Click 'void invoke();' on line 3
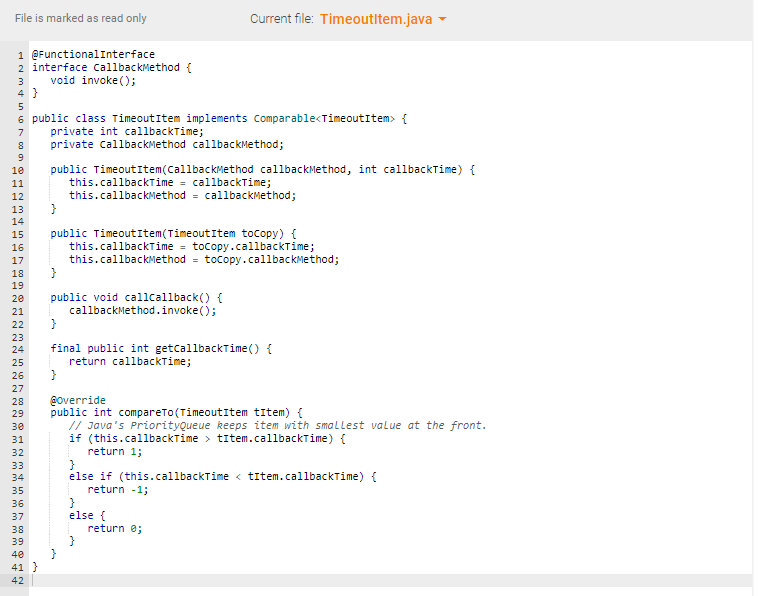 (93, 80)
